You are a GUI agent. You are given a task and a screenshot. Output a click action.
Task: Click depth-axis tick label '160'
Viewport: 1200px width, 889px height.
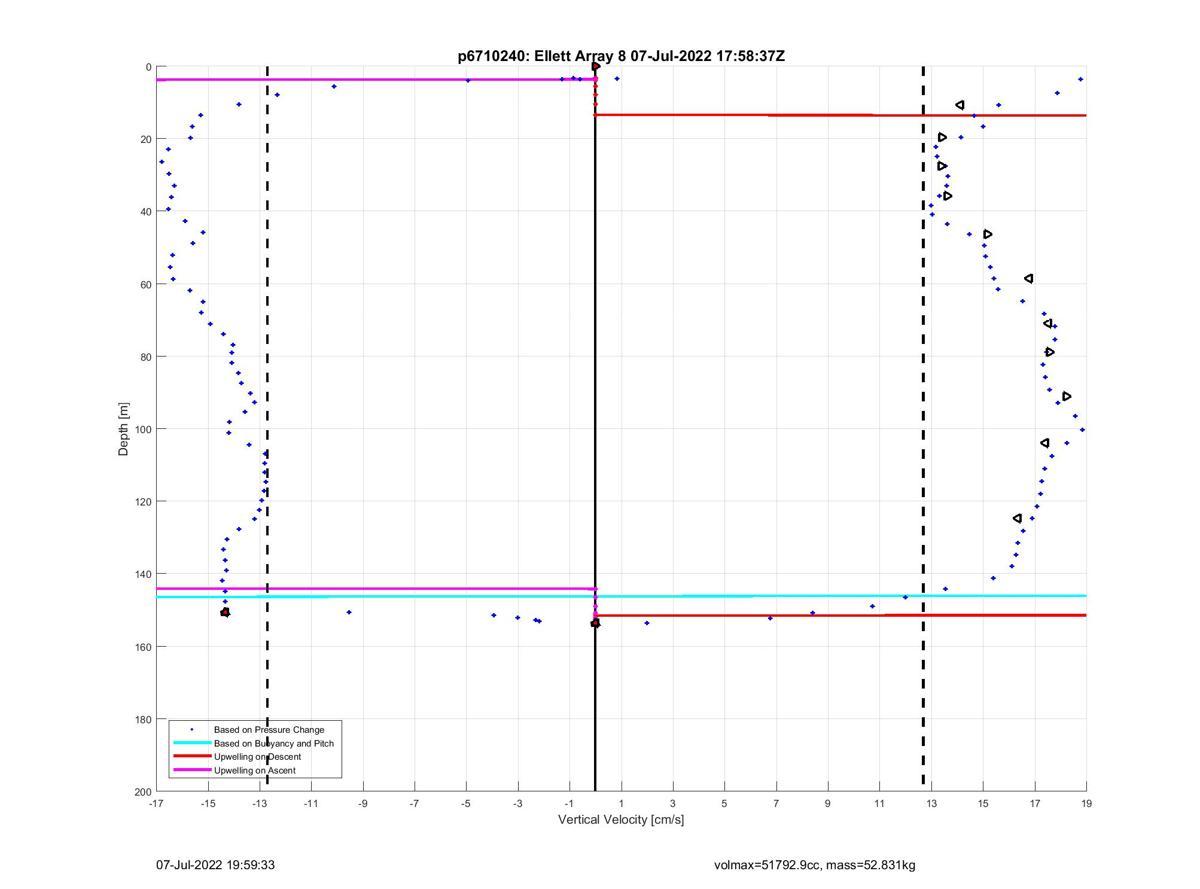(143, 647)
